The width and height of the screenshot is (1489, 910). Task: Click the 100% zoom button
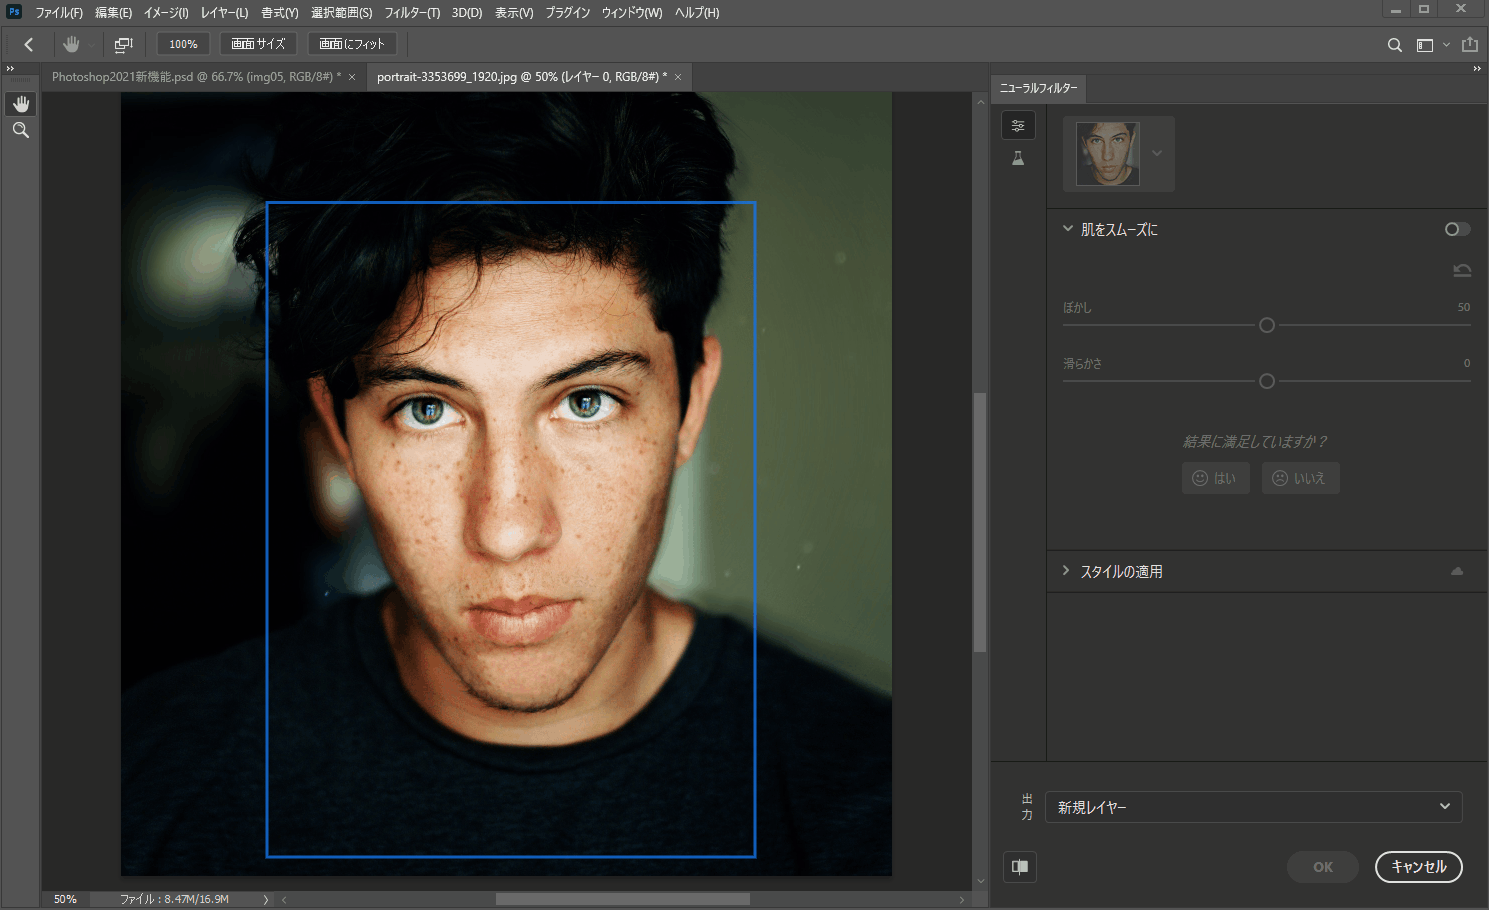tap(183, 44)
